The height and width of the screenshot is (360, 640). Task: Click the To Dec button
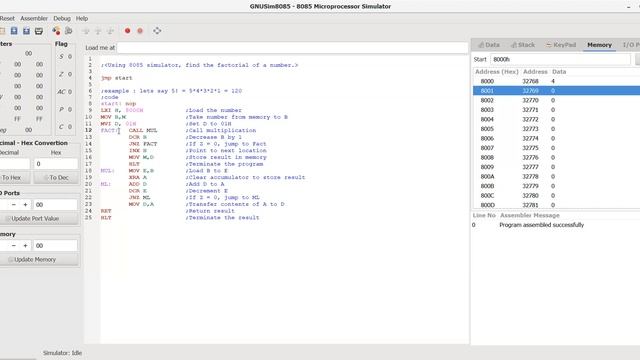coord(56,178)
